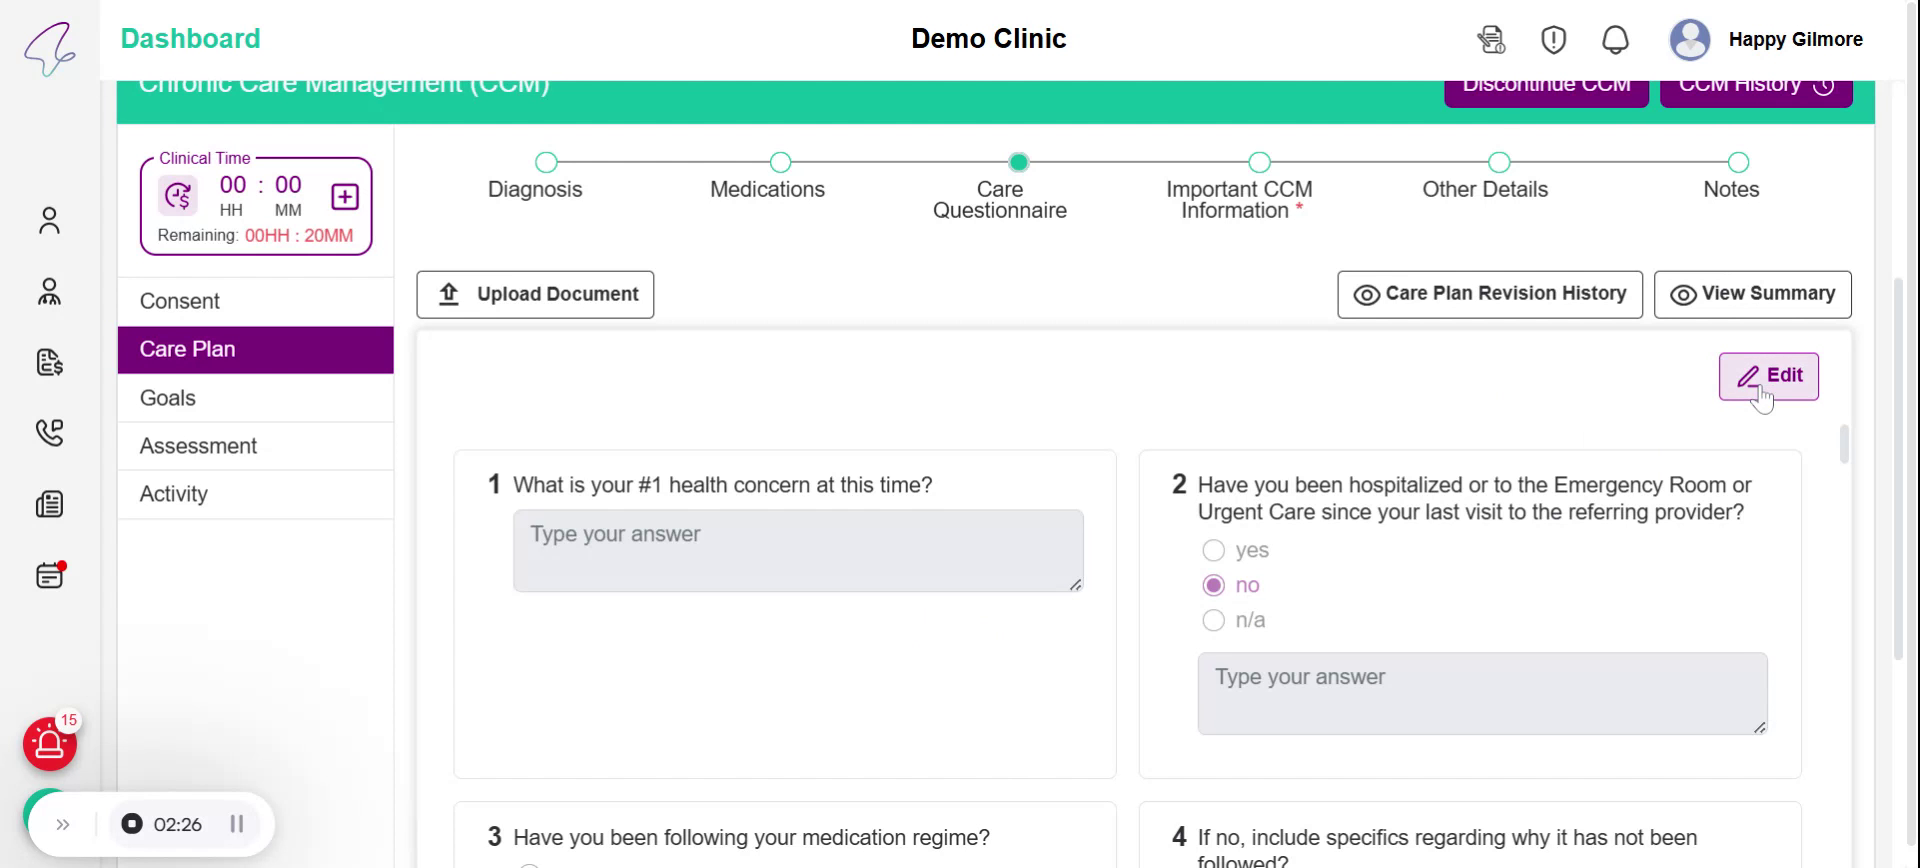This screenshot has width=1920, height=868.
Task: Open CCM History panel
Action: pos(1755,88)
